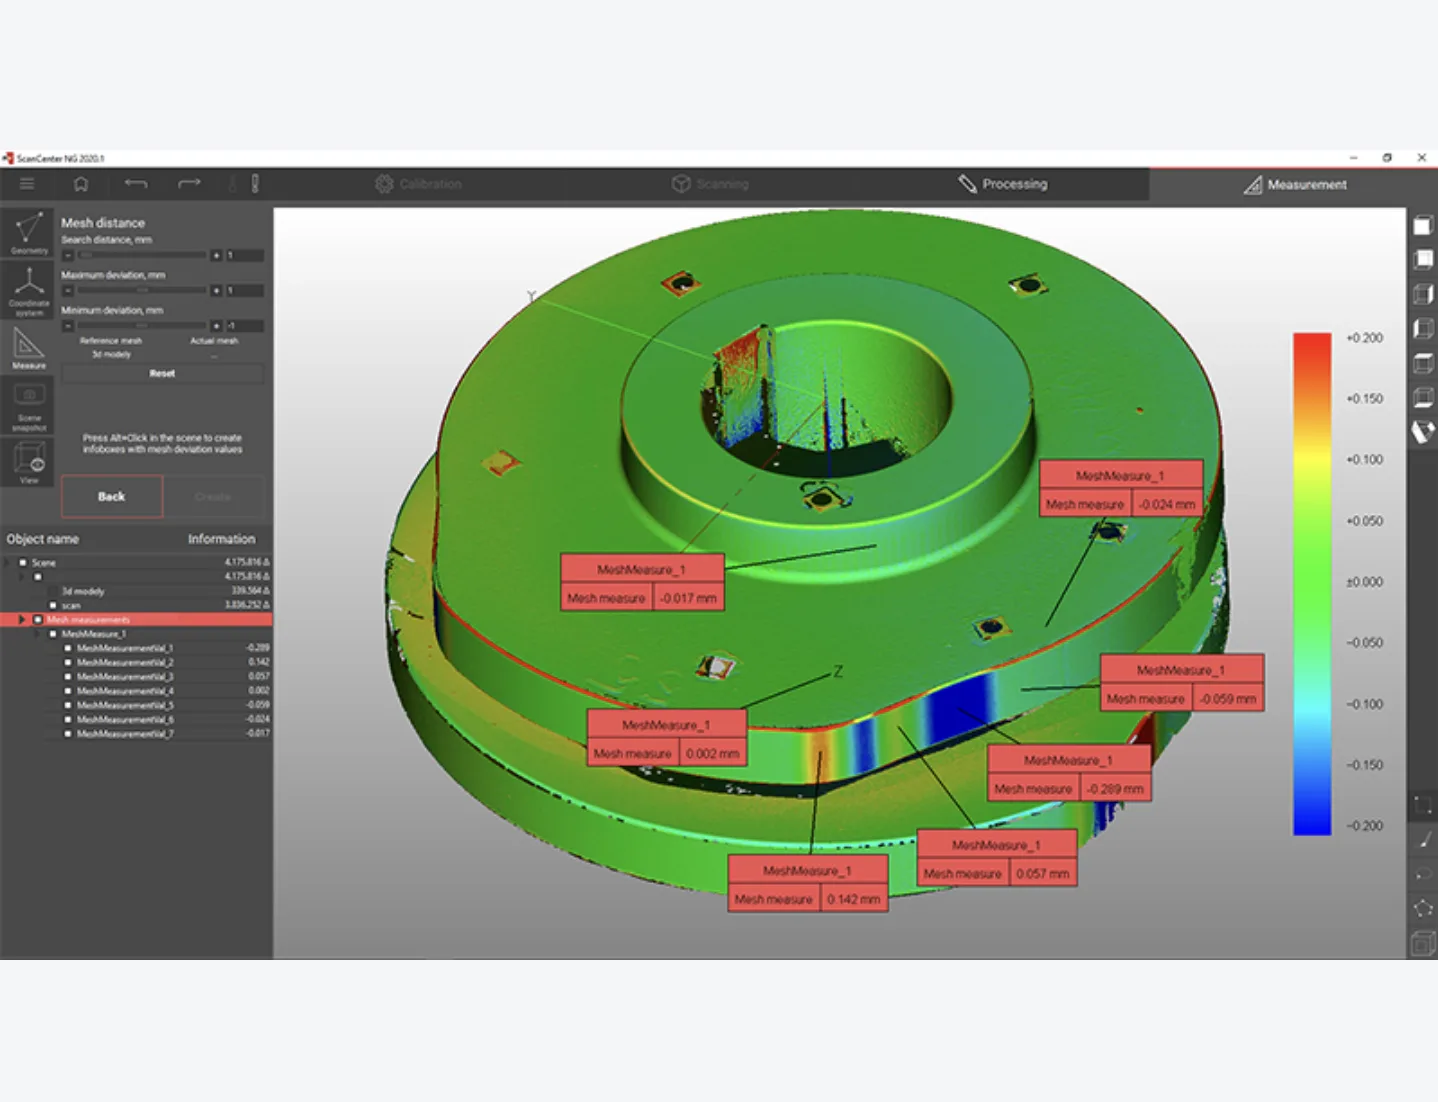Click the topmost view cube icon on the right
The height and width of the screenshot is (1102, 1438).
[1422, 226]
